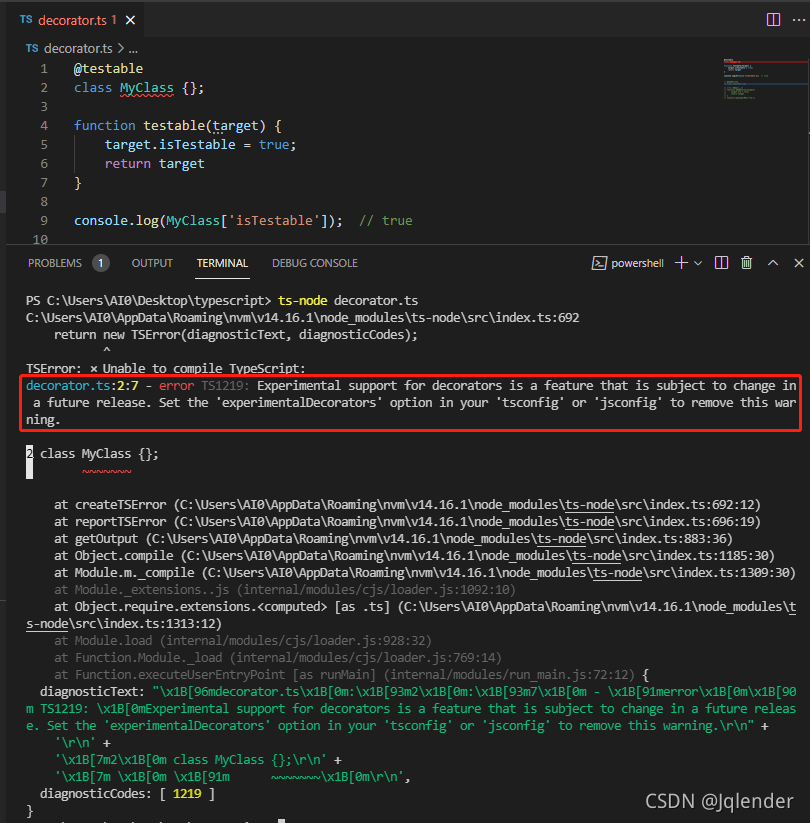Click decorator.ts in the breadcrumb bar
The height and width of the screenshot is (823, 810).
pyautogui.click(x=78, y=49)
